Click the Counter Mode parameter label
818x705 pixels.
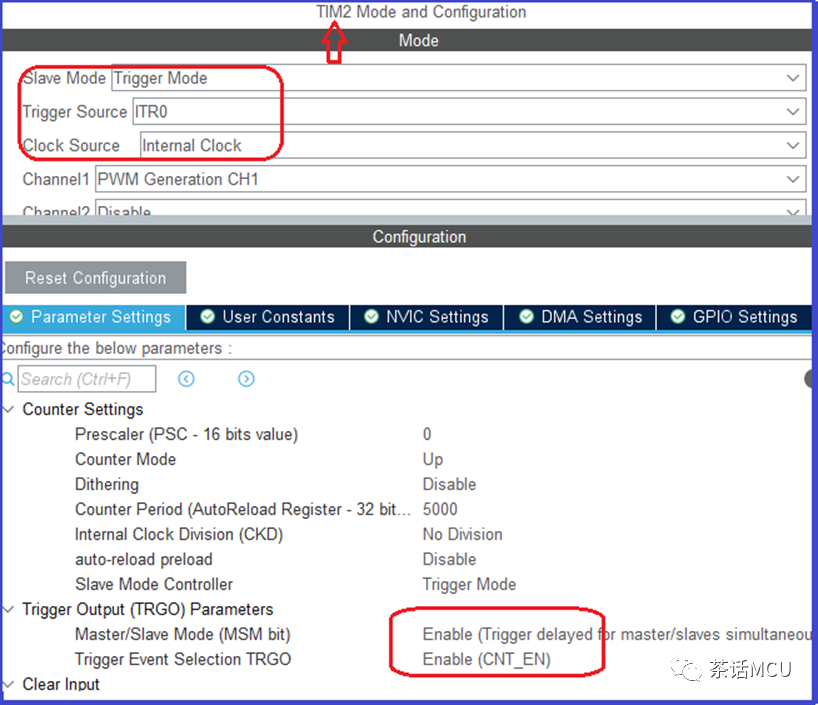click(125, 459)
